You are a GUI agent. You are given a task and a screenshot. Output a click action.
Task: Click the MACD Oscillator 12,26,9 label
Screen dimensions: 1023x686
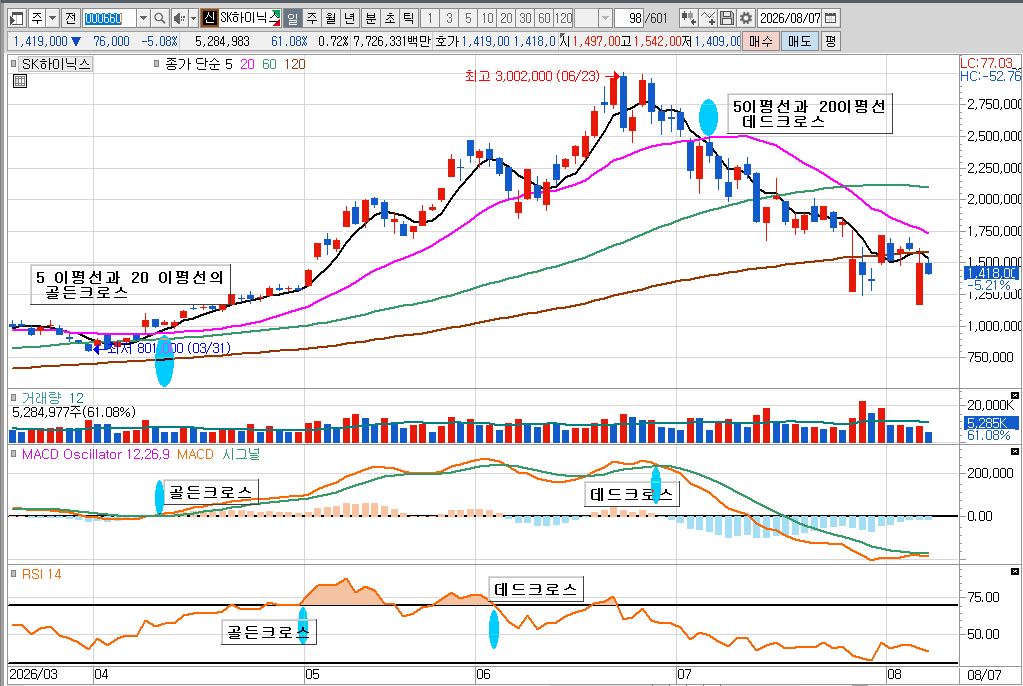(x=96, y=454)
